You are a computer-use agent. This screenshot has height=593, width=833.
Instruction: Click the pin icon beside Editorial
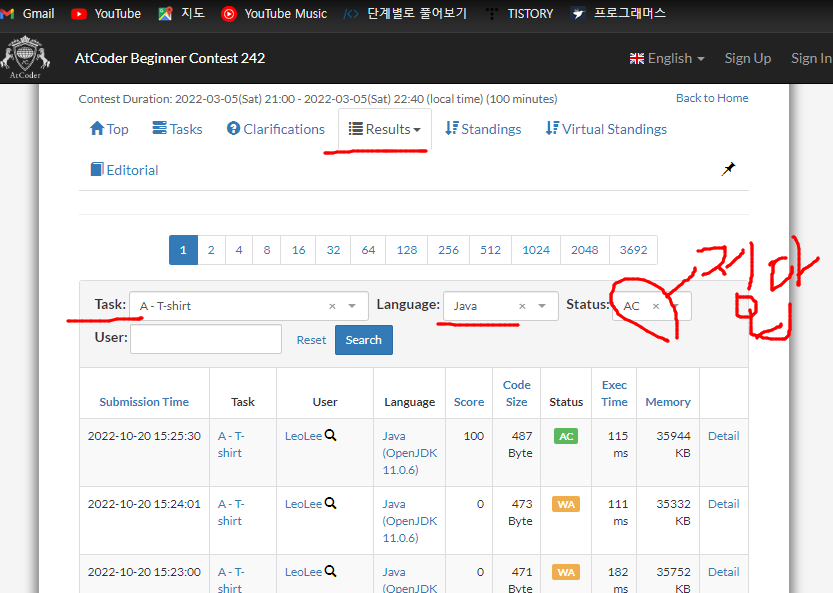pyautogui.click(x=728, y=169)
